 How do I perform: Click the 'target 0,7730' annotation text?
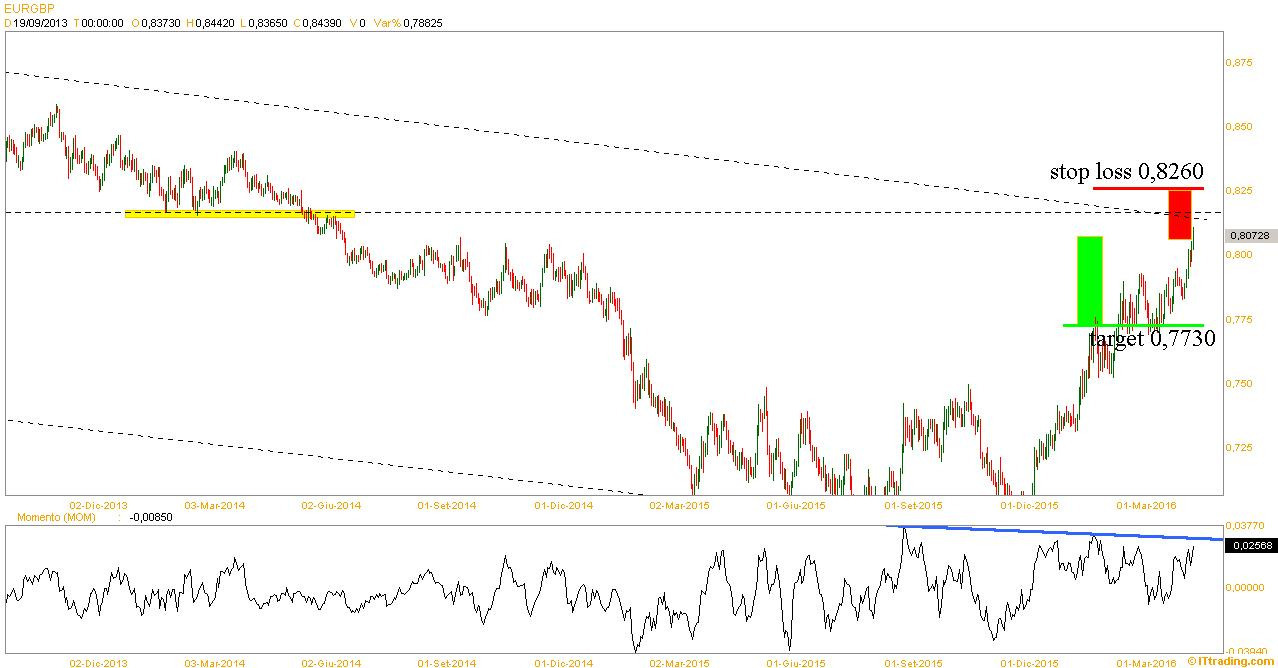pyautogui.click(x=1152, y=339)
